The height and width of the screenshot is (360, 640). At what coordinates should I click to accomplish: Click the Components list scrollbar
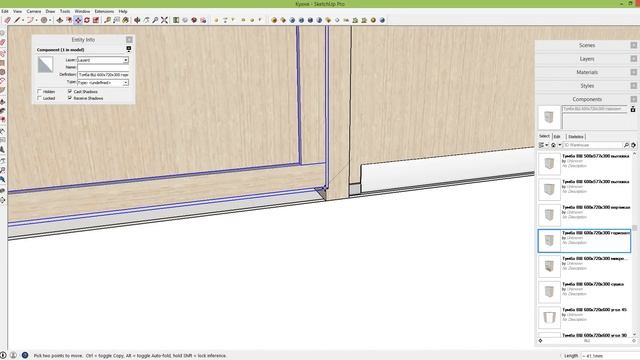click(634, 228)
